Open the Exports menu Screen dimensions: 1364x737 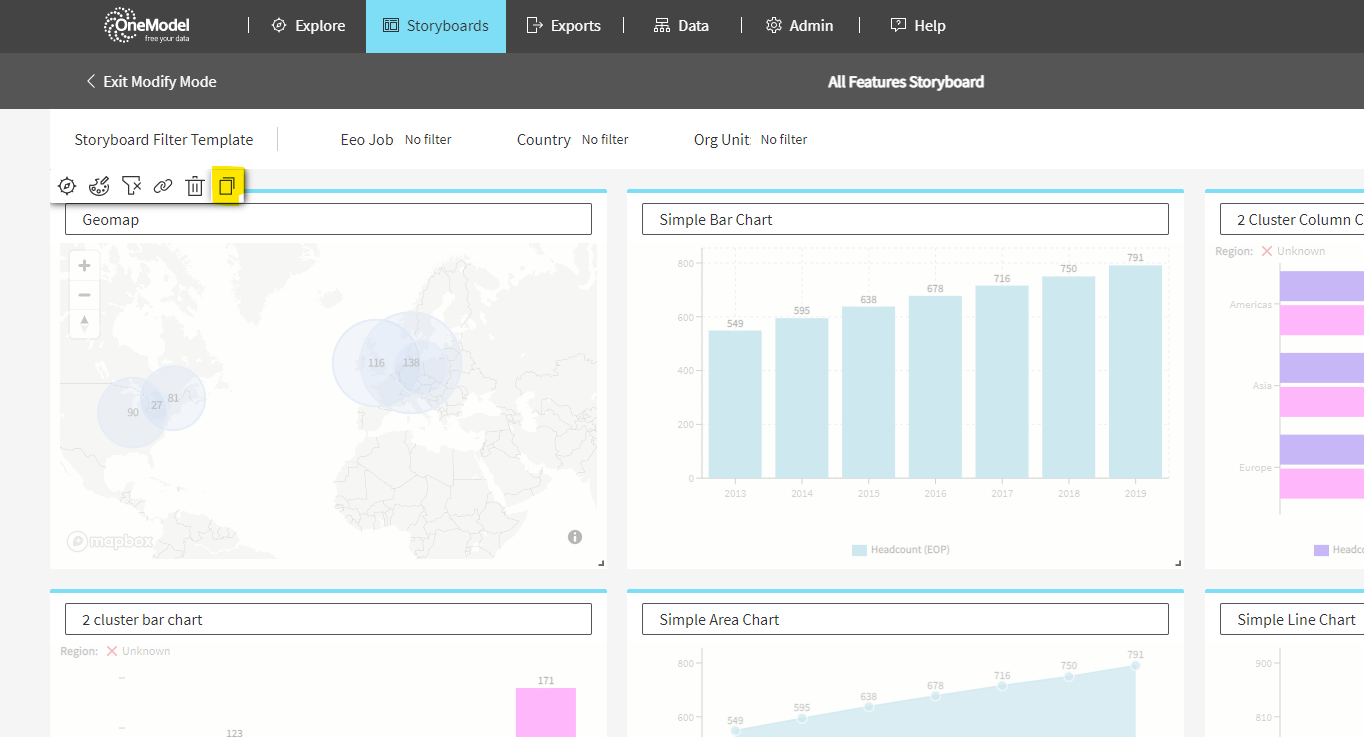(564, 26)
